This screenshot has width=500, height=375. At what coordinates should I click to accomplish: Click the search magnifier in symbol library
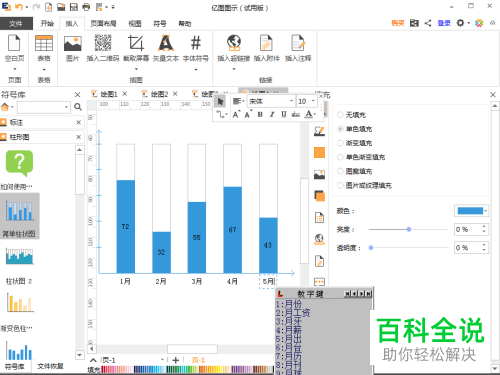[78, 107]
